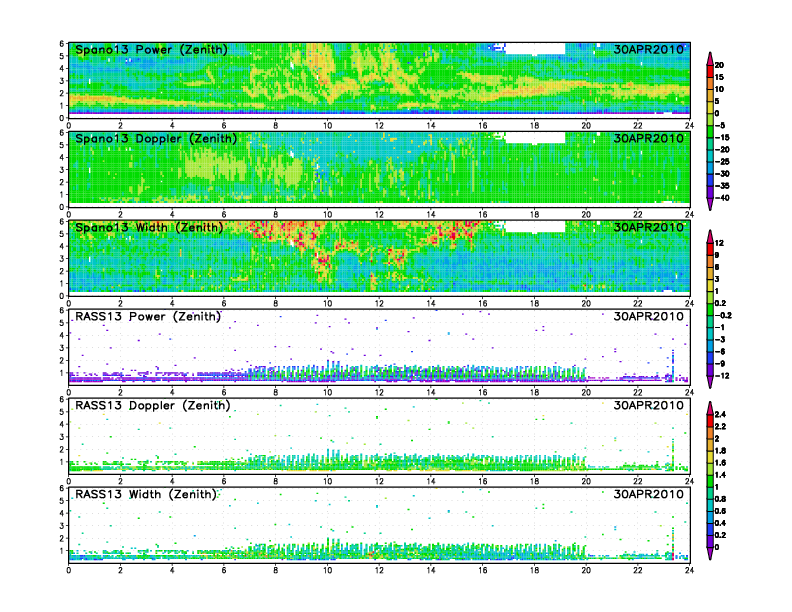Click the RASS13 Power (Zenith) panel title

(x=148, y=317)
